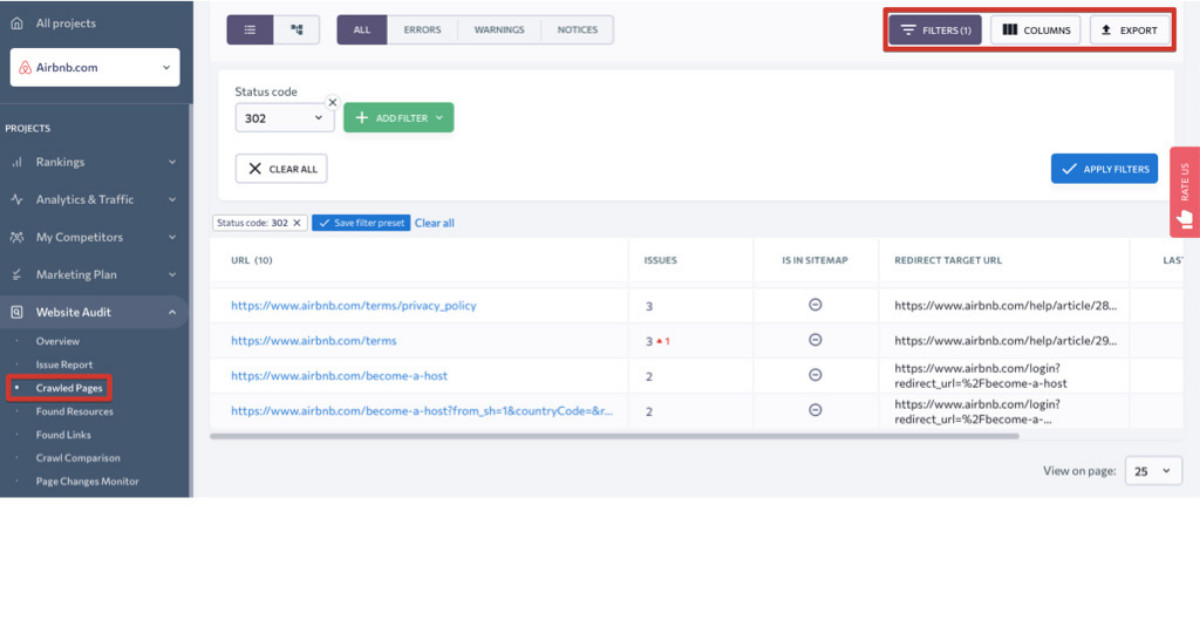Open the Issue Report page

pyautogui.click(x=64, y=365)
